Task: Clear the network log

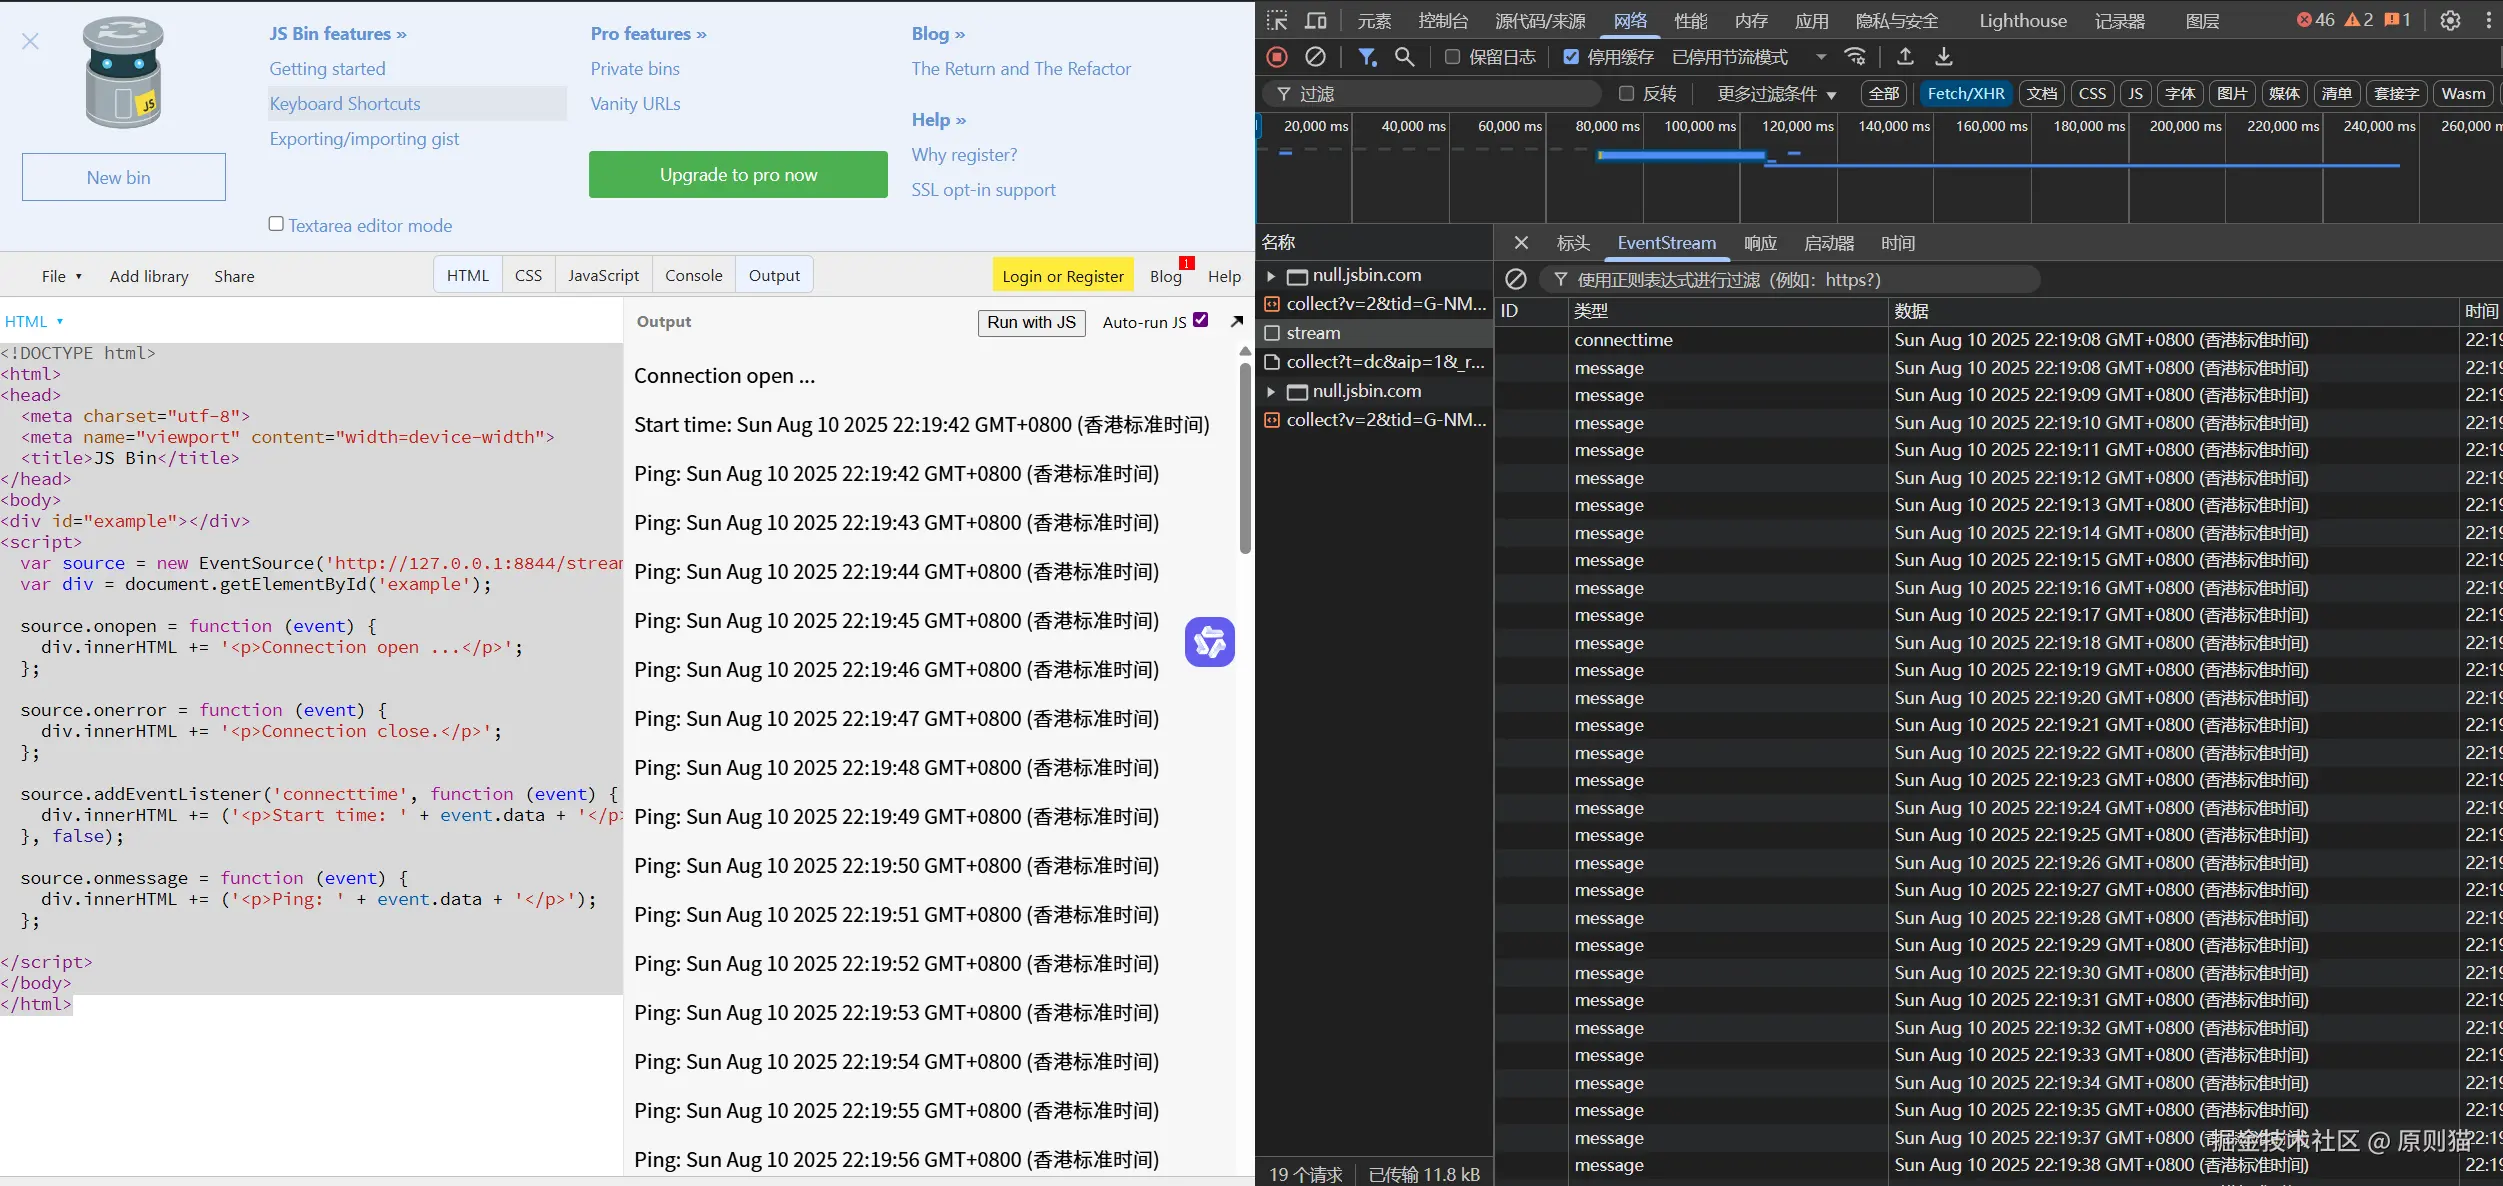Action: [x=1316, y=57]
